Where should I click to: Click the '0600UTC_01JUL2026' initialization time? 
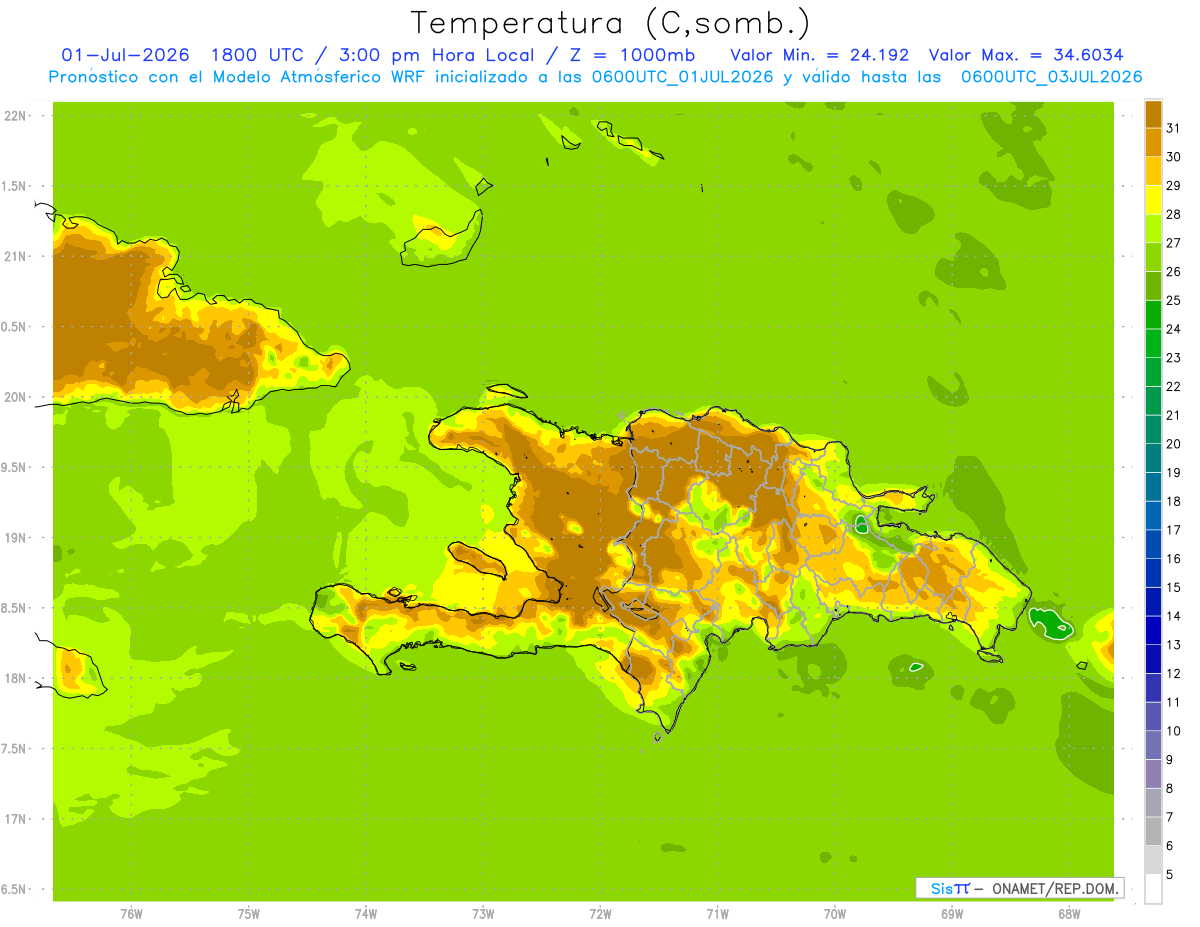click(679, 77)
